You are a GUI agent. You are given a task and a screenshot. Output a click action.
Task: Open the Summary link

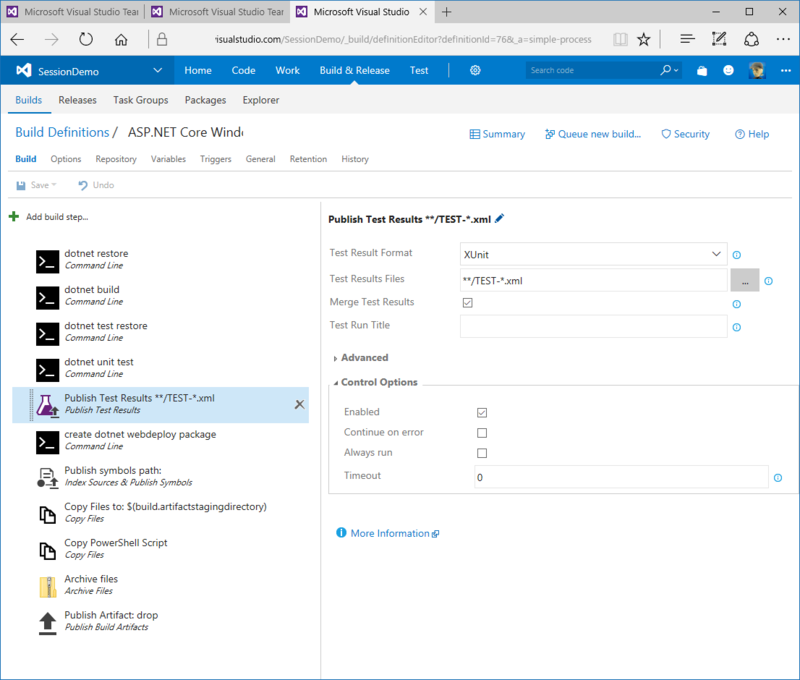point(497,134)
